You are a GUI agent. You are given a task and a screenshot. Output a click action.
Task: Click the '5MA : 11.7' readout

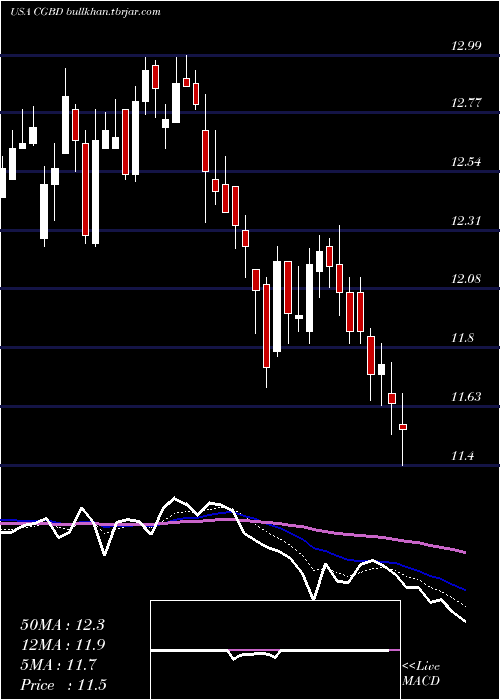pos(58,665)
